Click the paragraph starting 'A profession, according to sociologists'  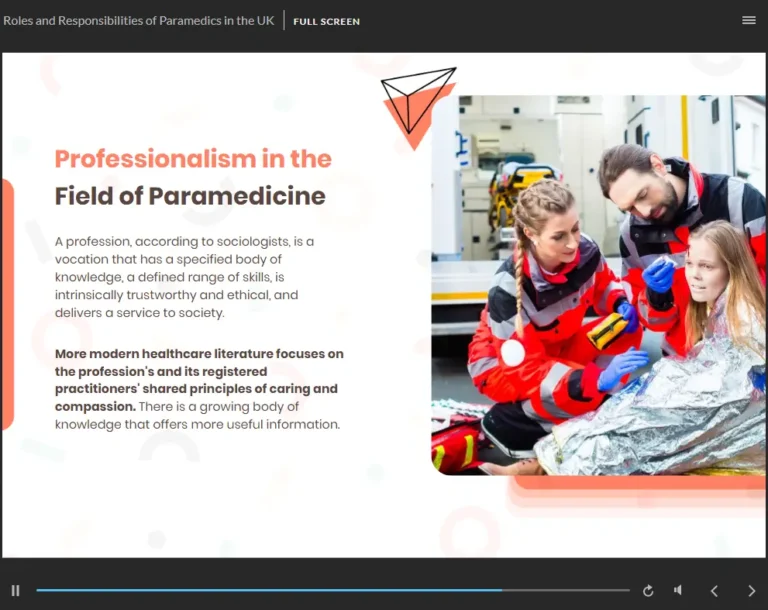point(184,277)
